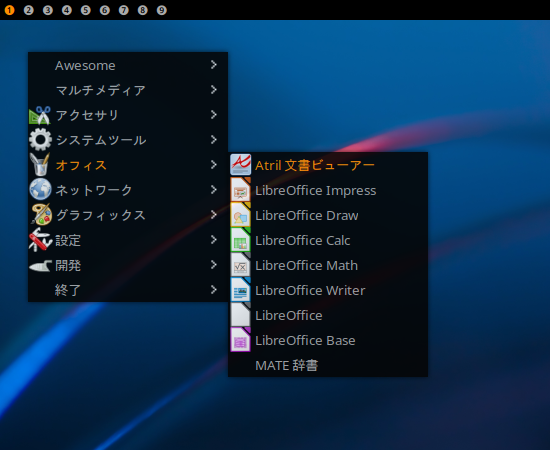Expand the マルチメディア submenu arrow
Image resolution: width=550 pixels, height=450 pixels.
click(214, 90)
